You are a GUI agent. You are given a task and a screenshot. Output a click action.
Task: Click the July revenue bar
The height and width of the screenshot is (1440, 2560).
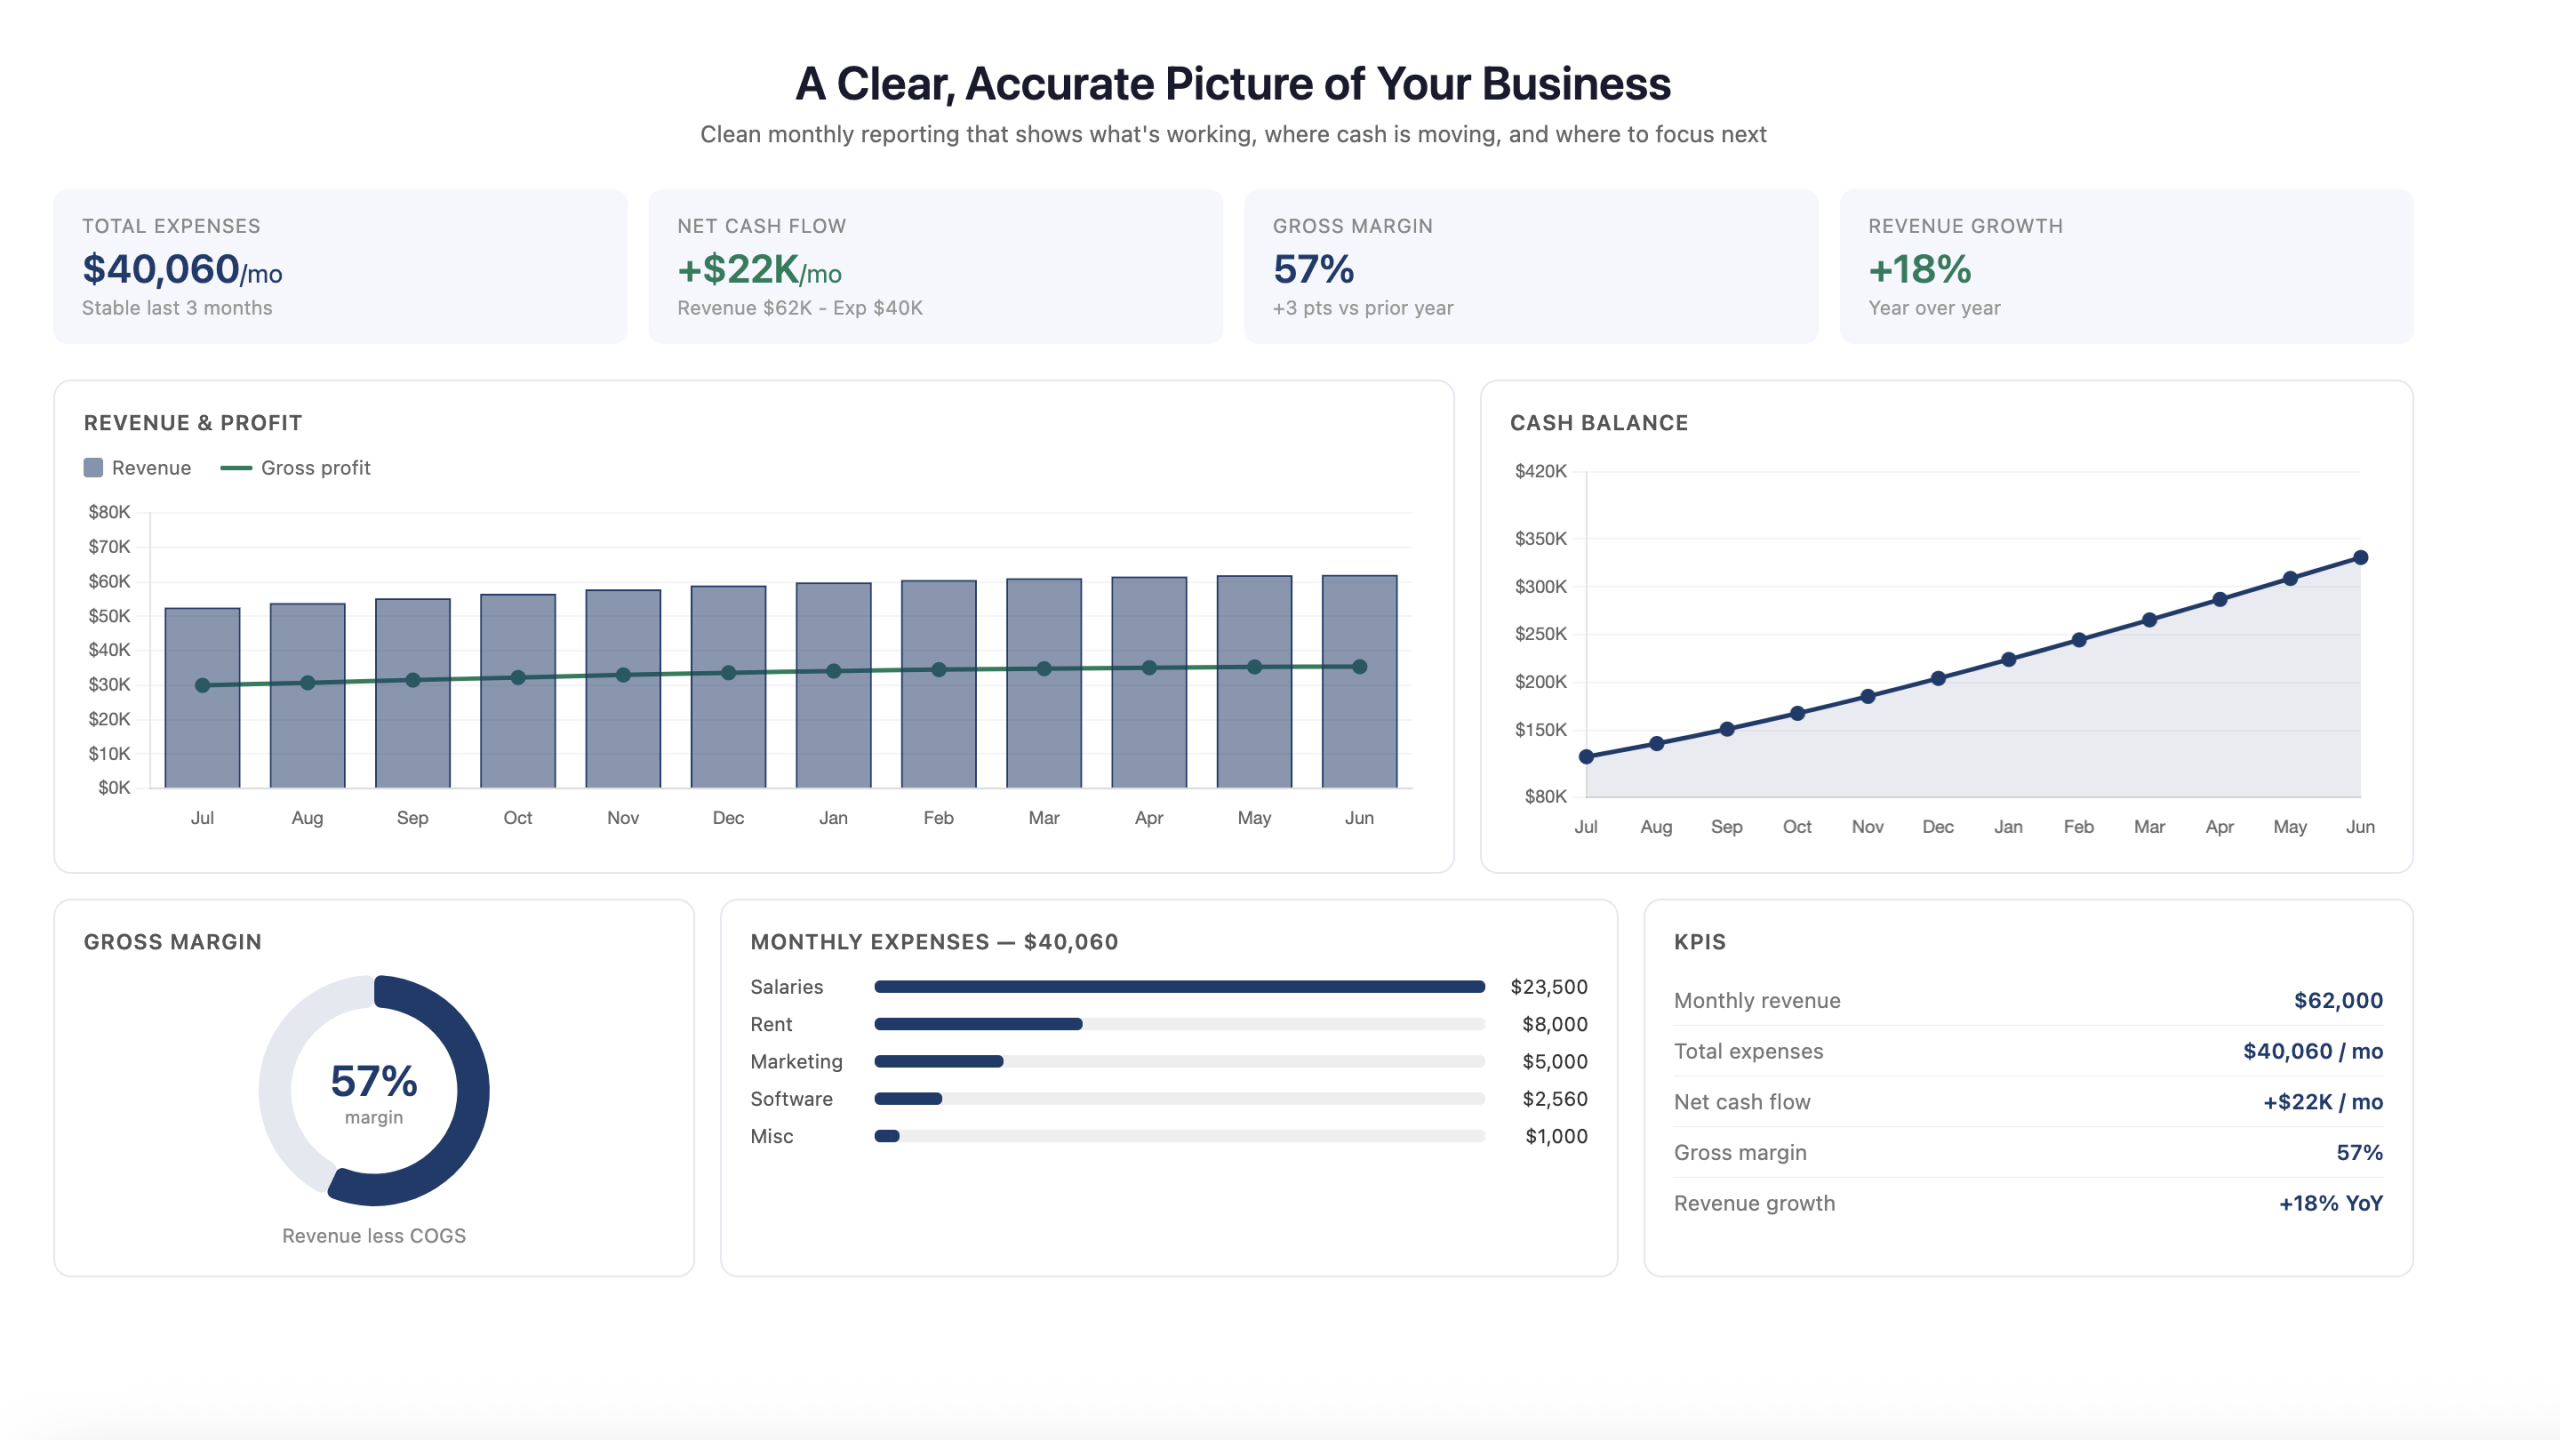pos(202,740)
